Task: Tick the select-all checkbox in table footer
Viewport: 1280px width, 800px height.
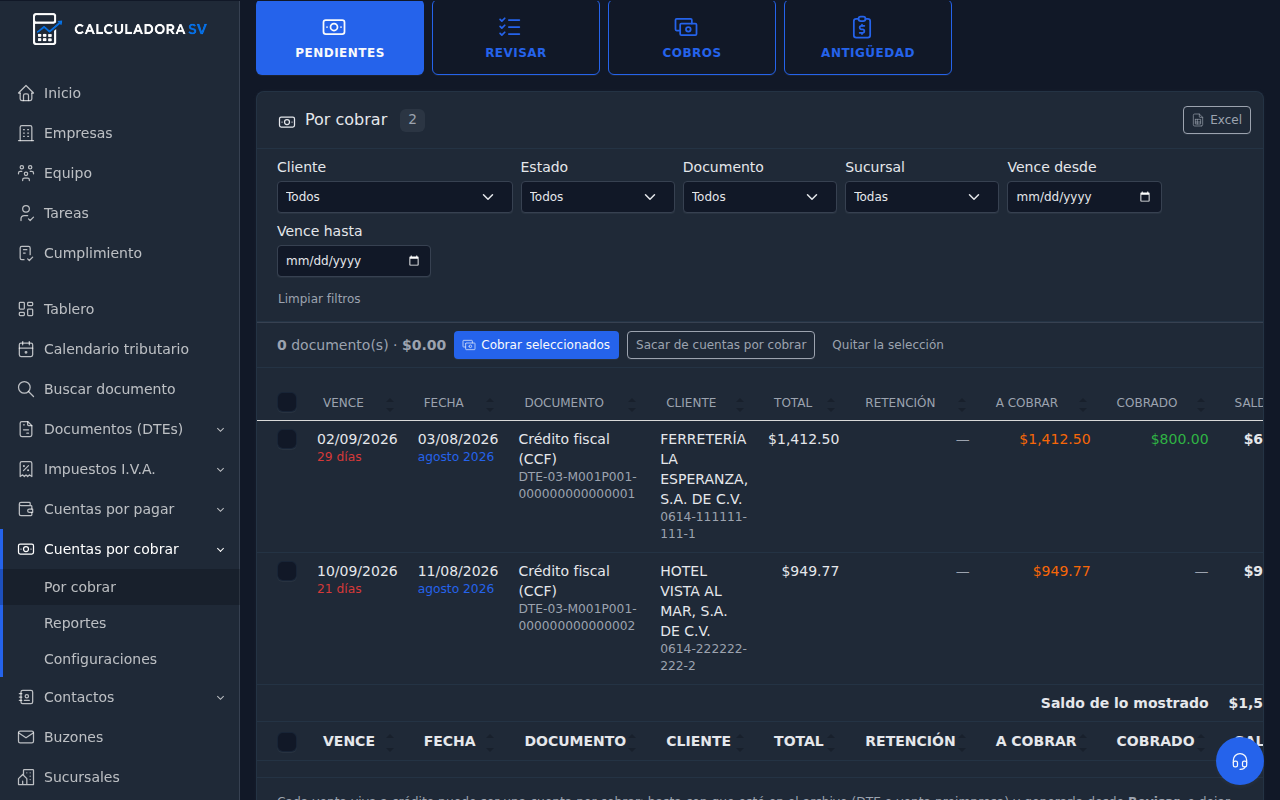Action: (x=287, y=741)
